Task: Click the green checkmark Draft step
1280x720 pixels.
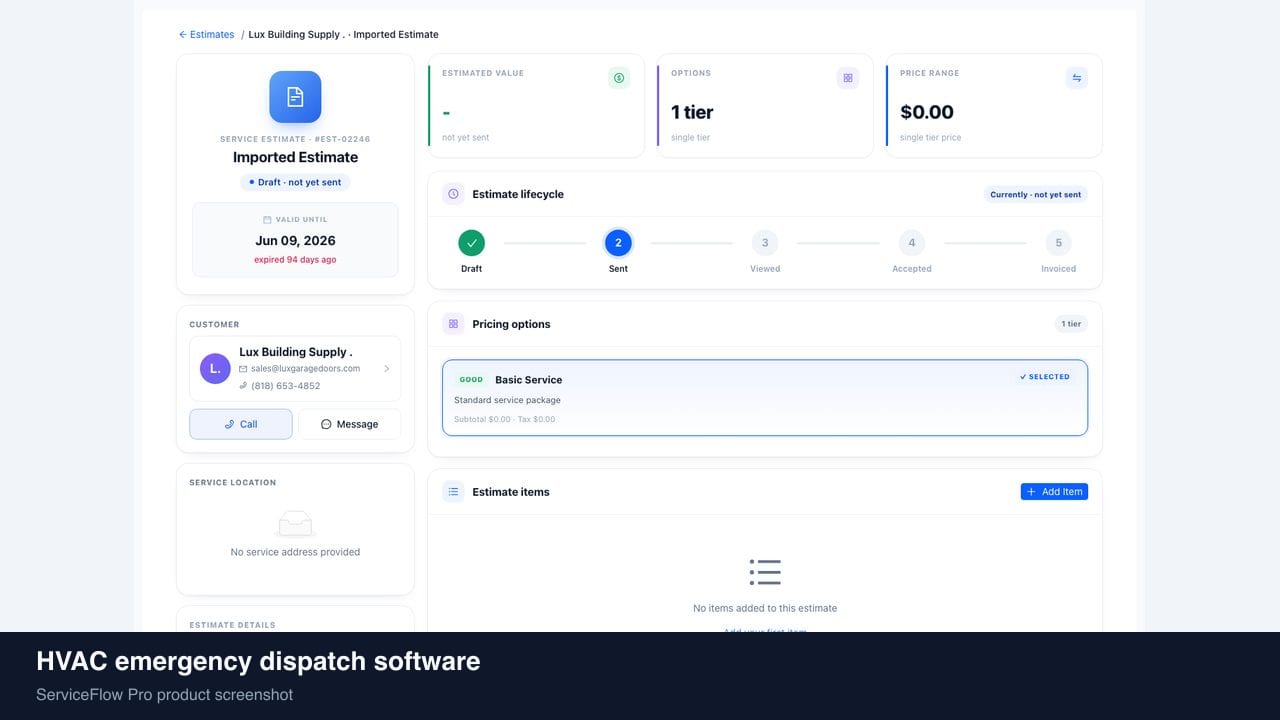Action: pos(471,243)
